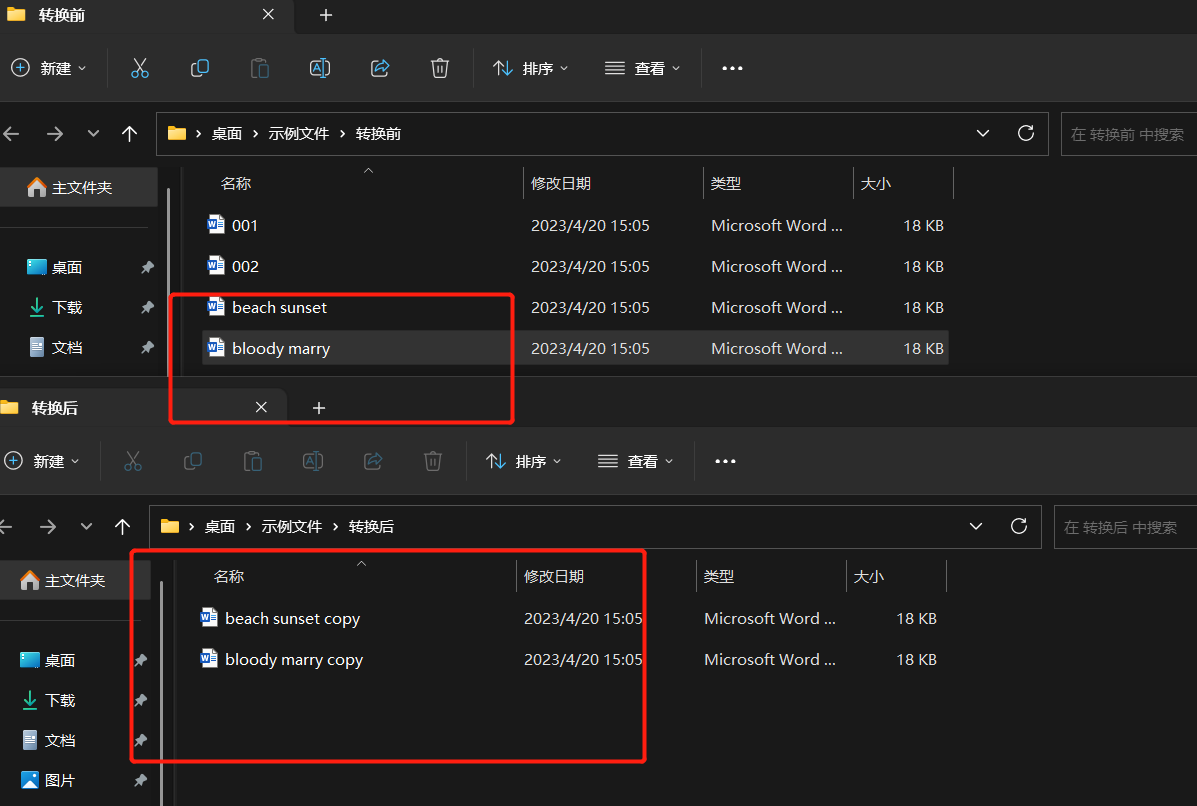Click the Word document icon beside beach sunset

216,307
